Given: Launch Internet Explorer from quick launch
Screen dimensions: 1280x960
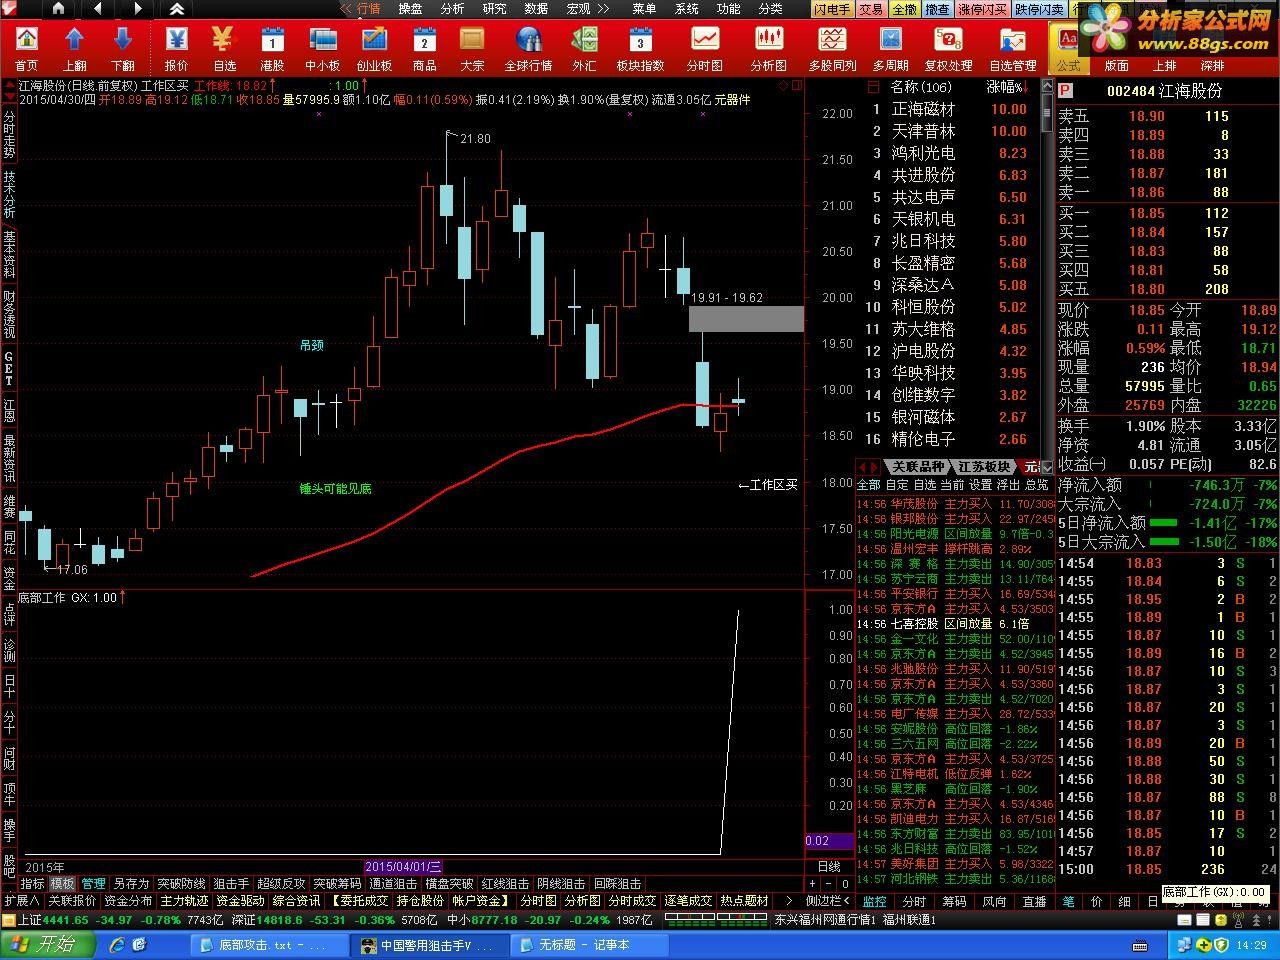Looking at the screenshot, I should (x=115, y=944).
